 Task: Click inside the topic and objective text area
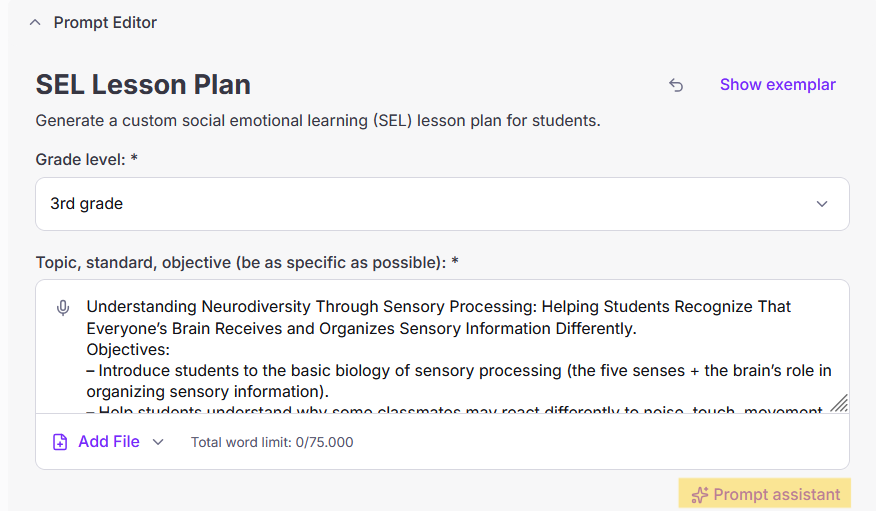[x=450, y=360]
